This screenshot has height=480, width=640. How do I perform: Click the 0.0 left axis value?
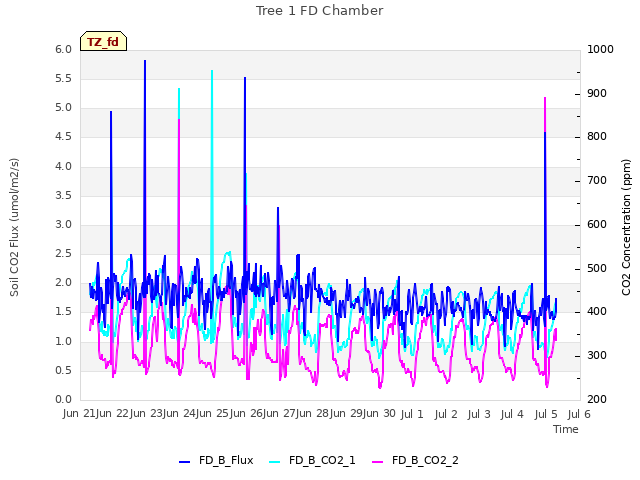pos(63,400)
